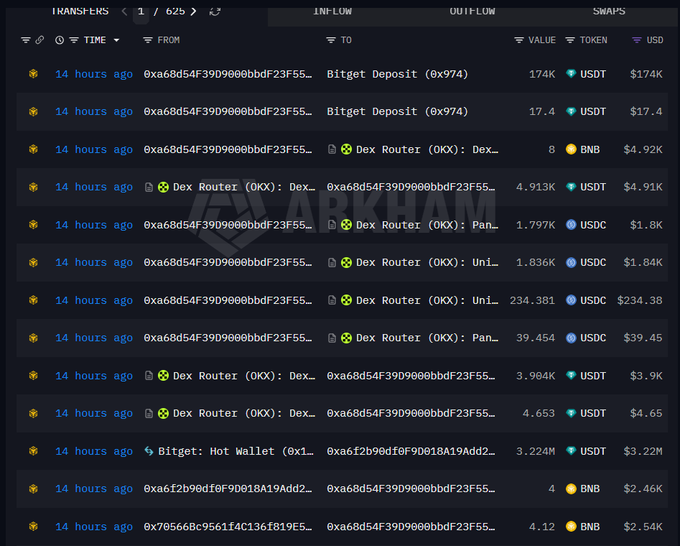The image size is (680, 546).
Task: Click the USD amount $3.9K
Action: point(646,376)
